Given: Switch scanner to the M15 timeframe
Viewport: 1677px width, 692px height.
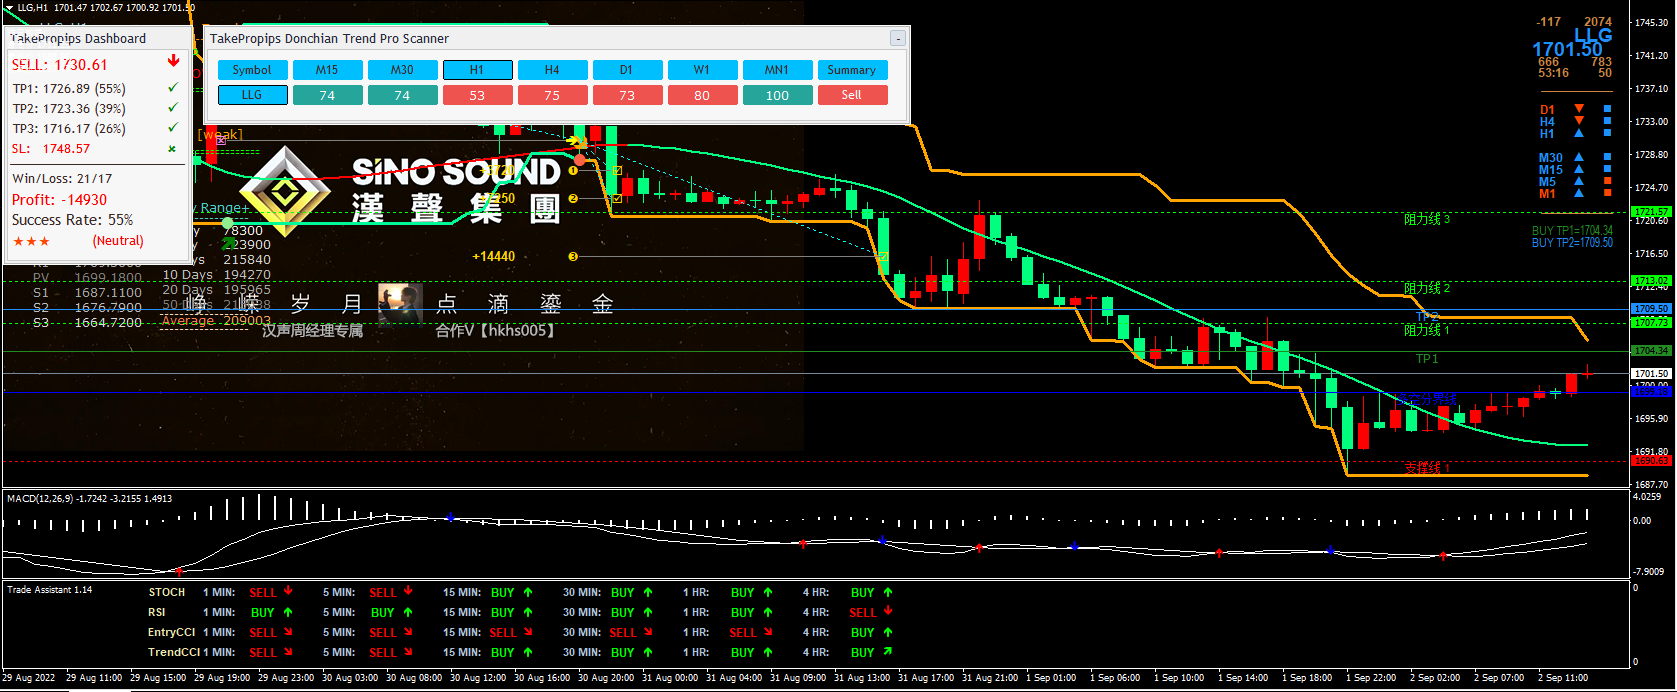Looking at the screenshot, I should 327,70.
